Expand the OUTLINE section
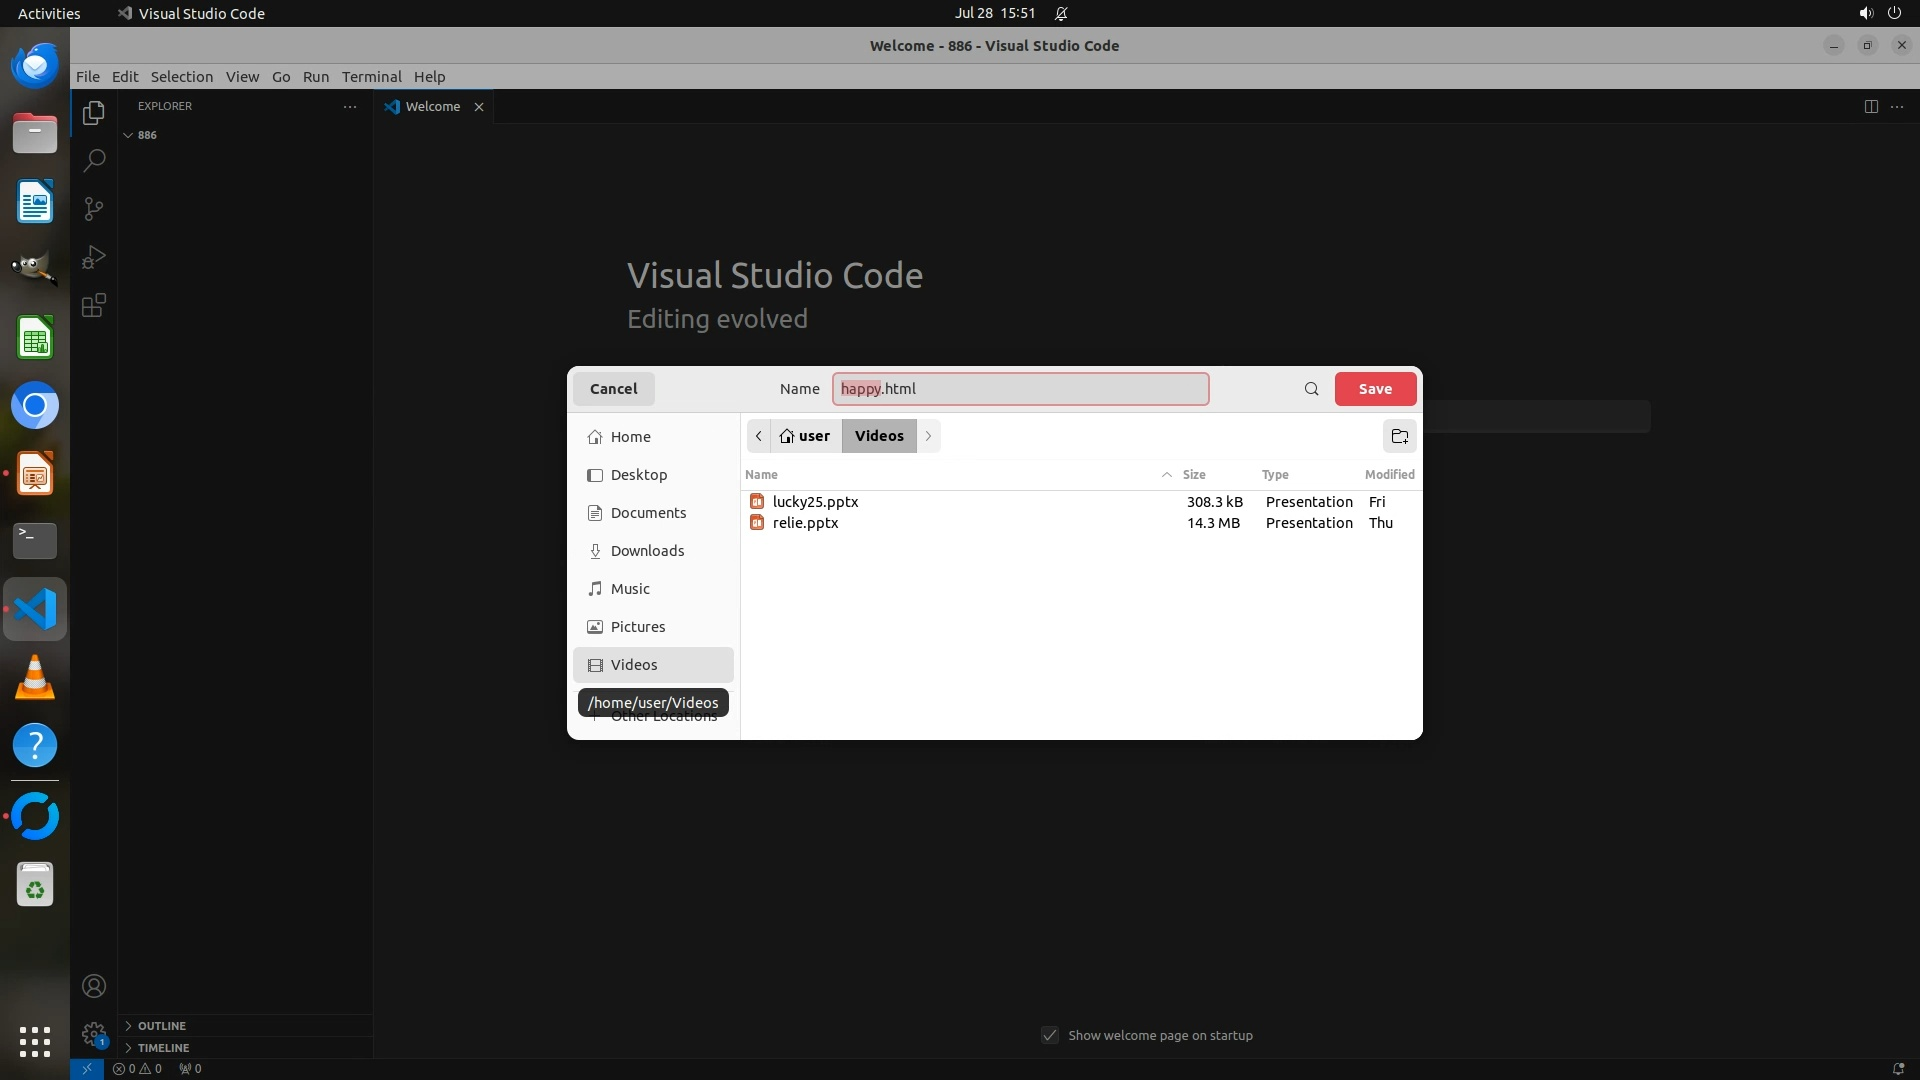This screenshot has height=1080, width=1920. tap(161, 1026)
